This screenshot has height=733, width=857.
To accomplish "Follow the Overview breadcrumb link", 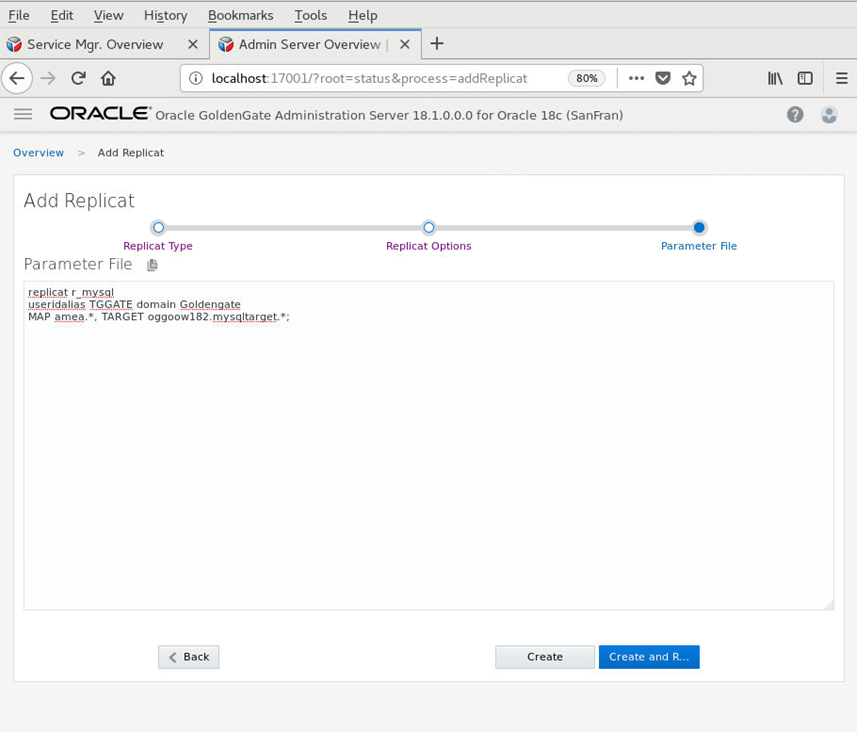I will click(x=38, y=153).
